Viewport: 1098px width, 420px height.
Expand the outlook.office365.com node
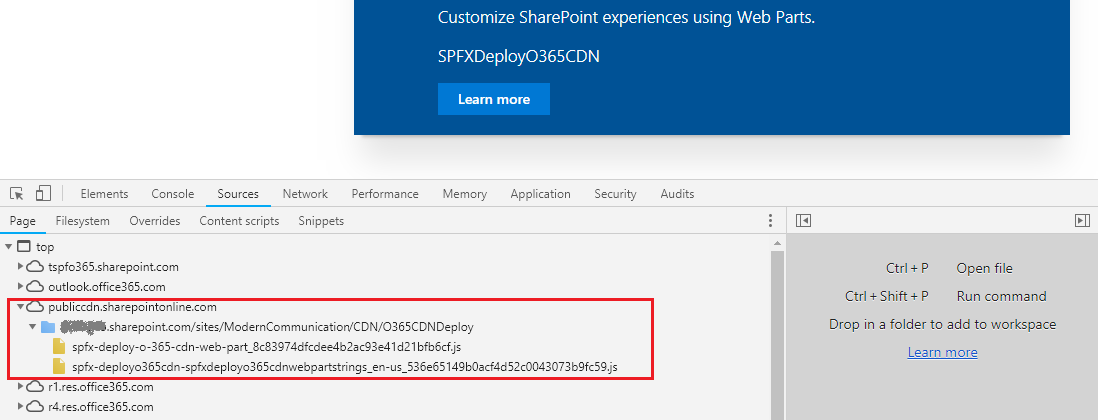22,287
